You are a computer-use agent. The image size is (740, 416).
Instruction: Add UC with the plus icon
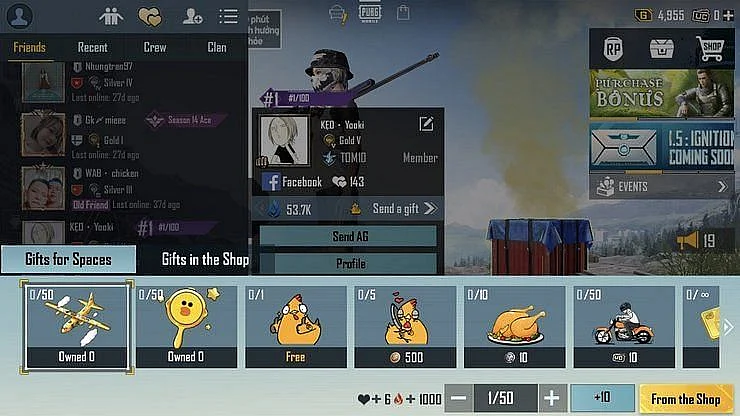(728, 16)
